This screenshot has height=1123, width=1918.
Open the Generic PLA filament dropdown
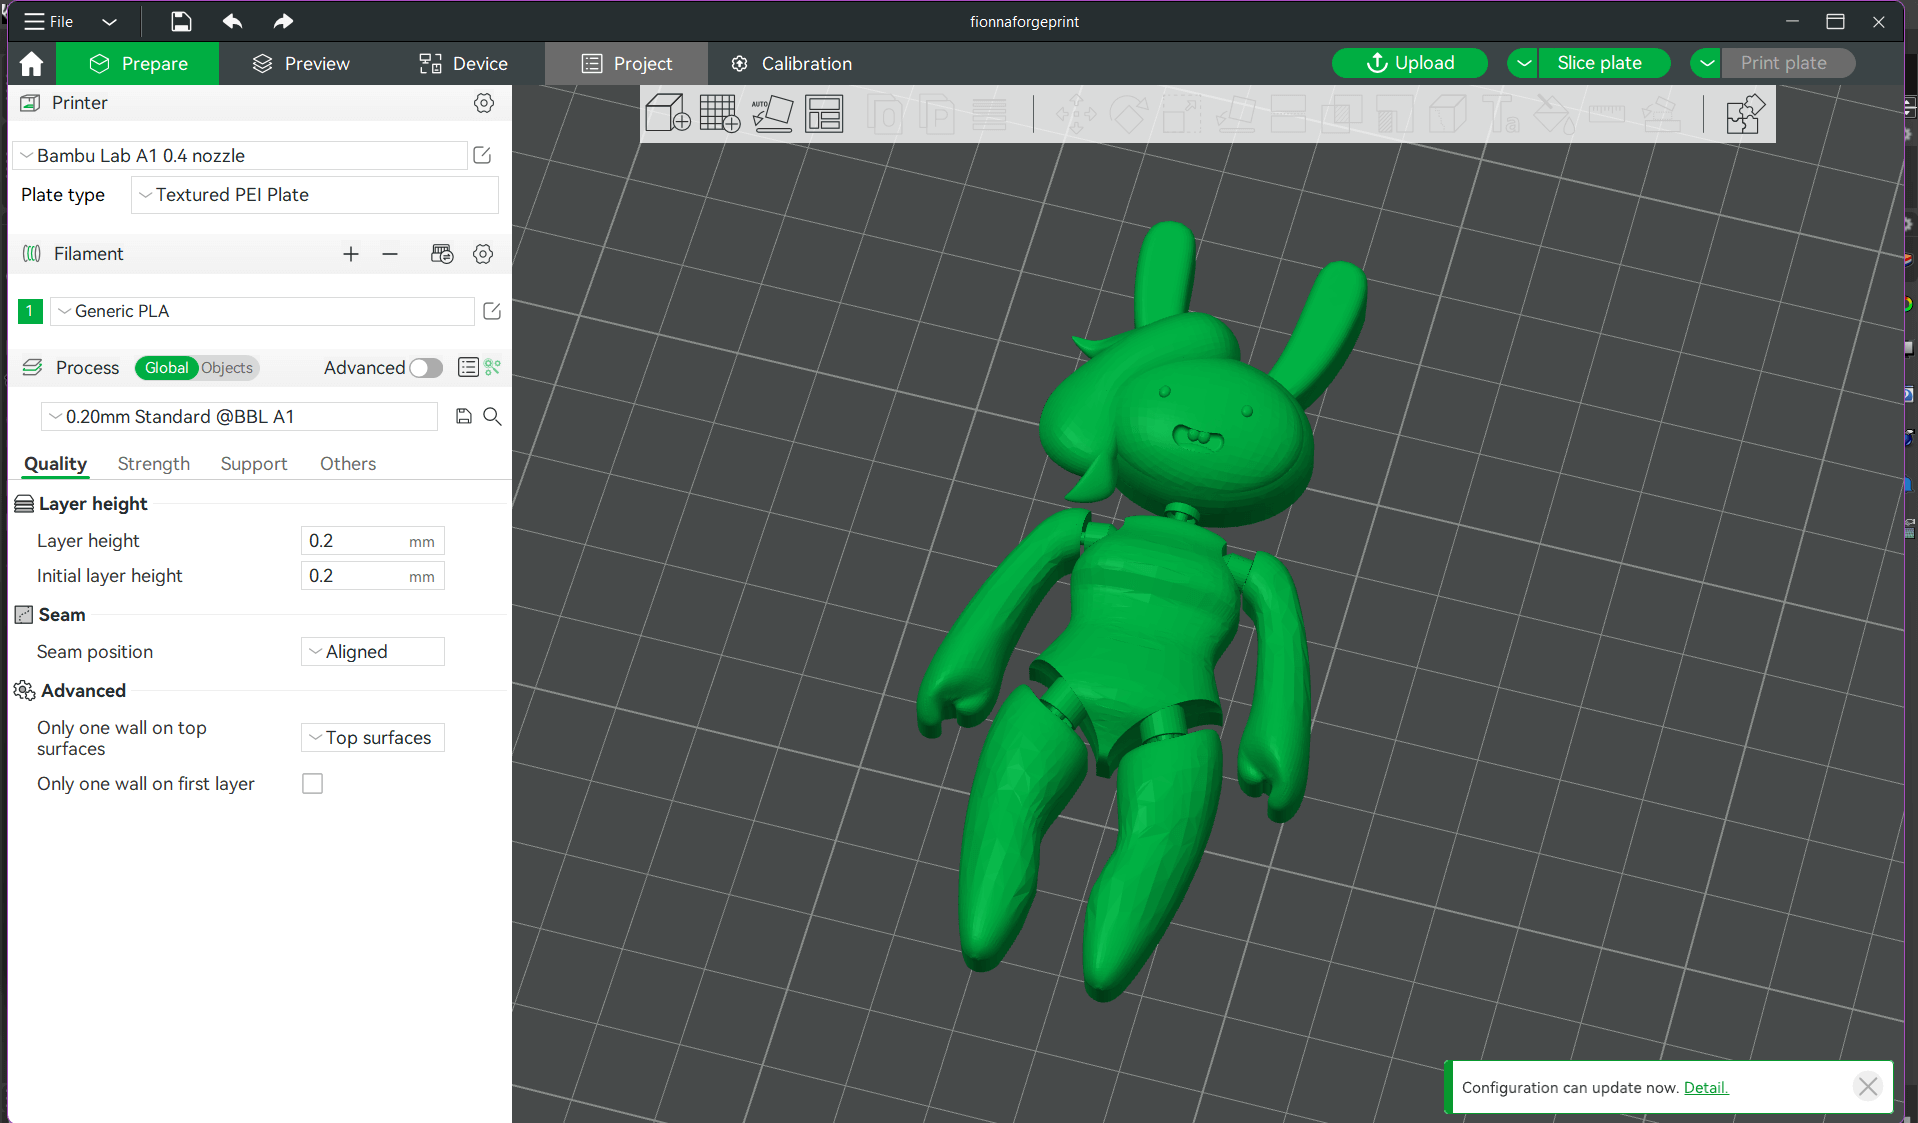[262, 311]
